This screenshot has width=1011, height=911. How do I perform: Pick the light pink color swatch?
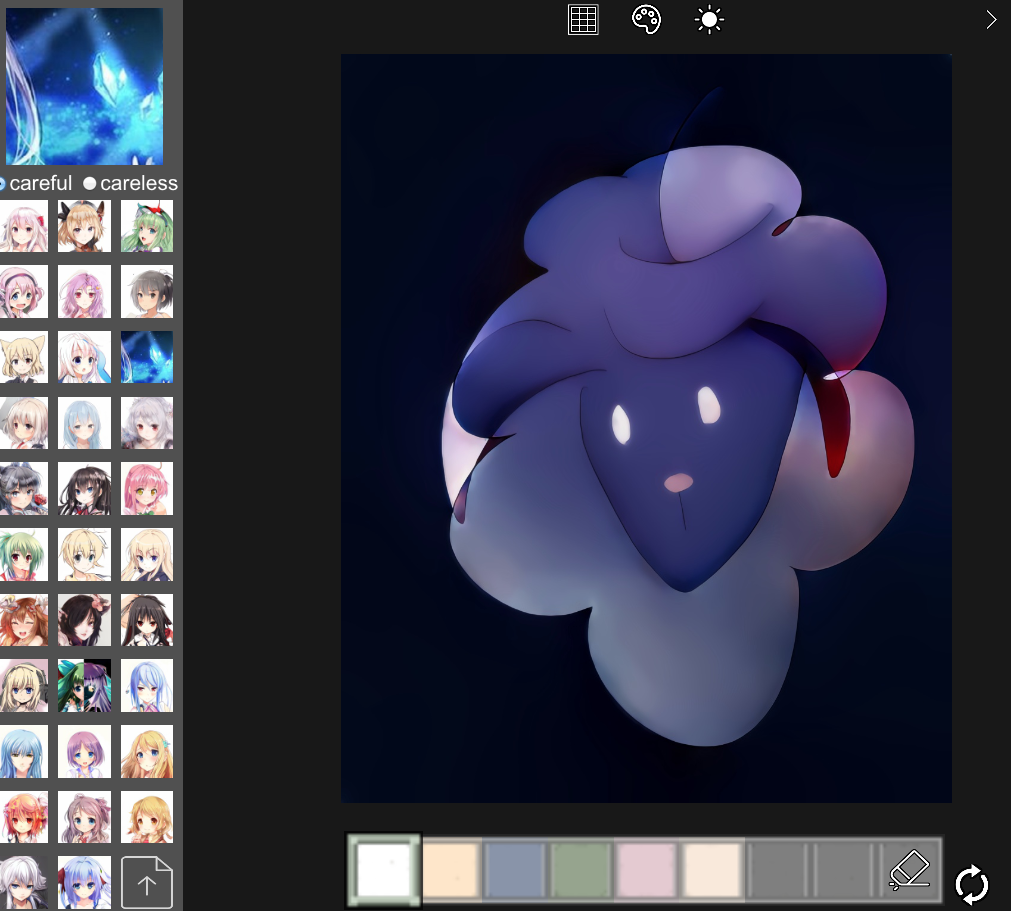coord(646,870)
